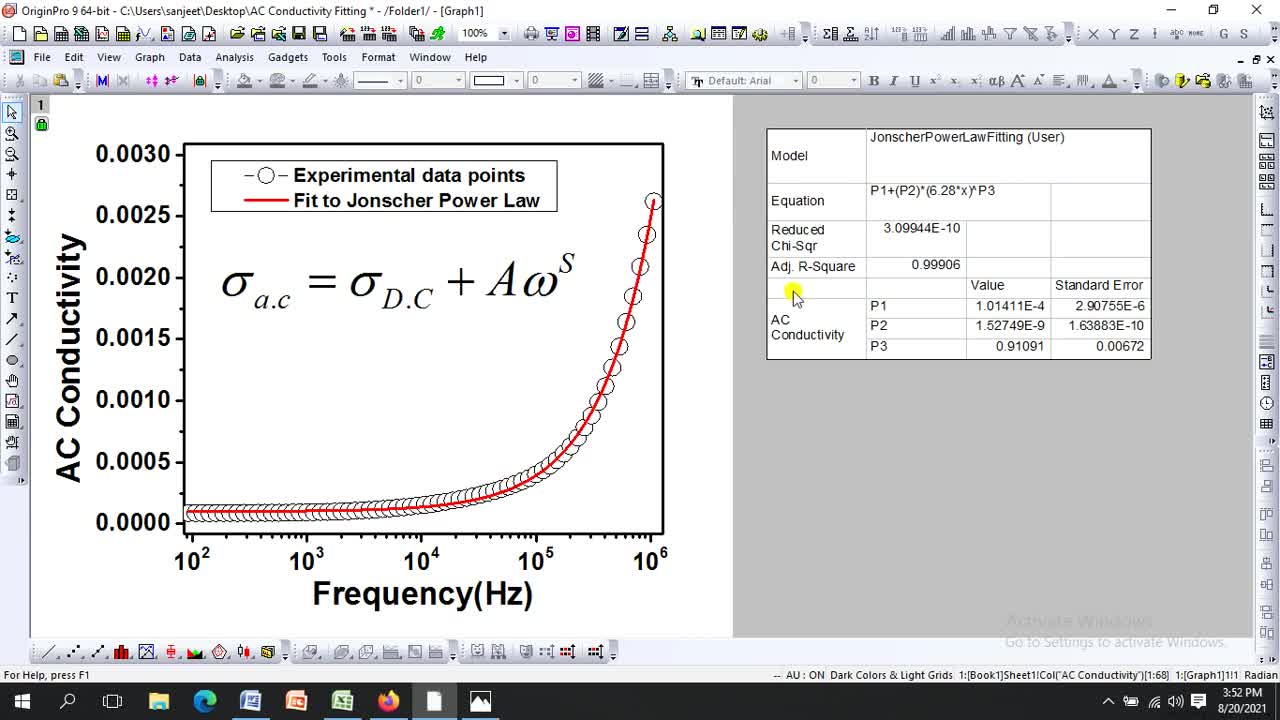This screenshot has width=1280, height=720.
Task: Click the Add/Remove data filter funnel icon
Action: [1009, 33]
